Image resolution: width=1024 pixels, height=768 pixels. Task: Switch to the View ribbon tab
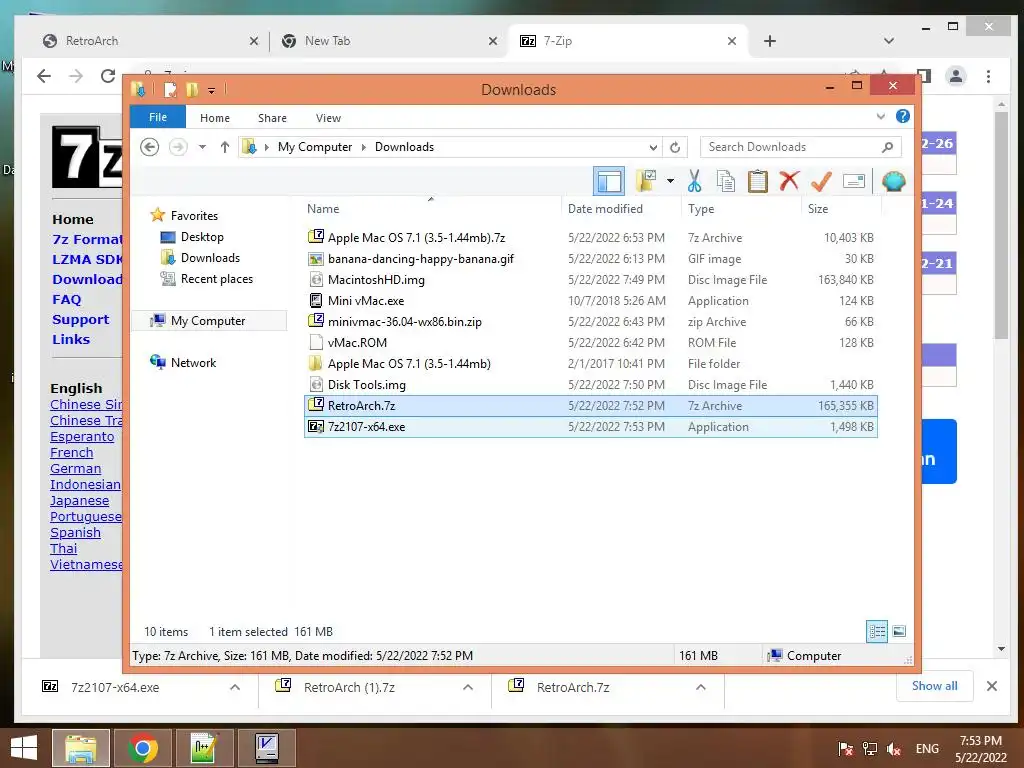328,118
